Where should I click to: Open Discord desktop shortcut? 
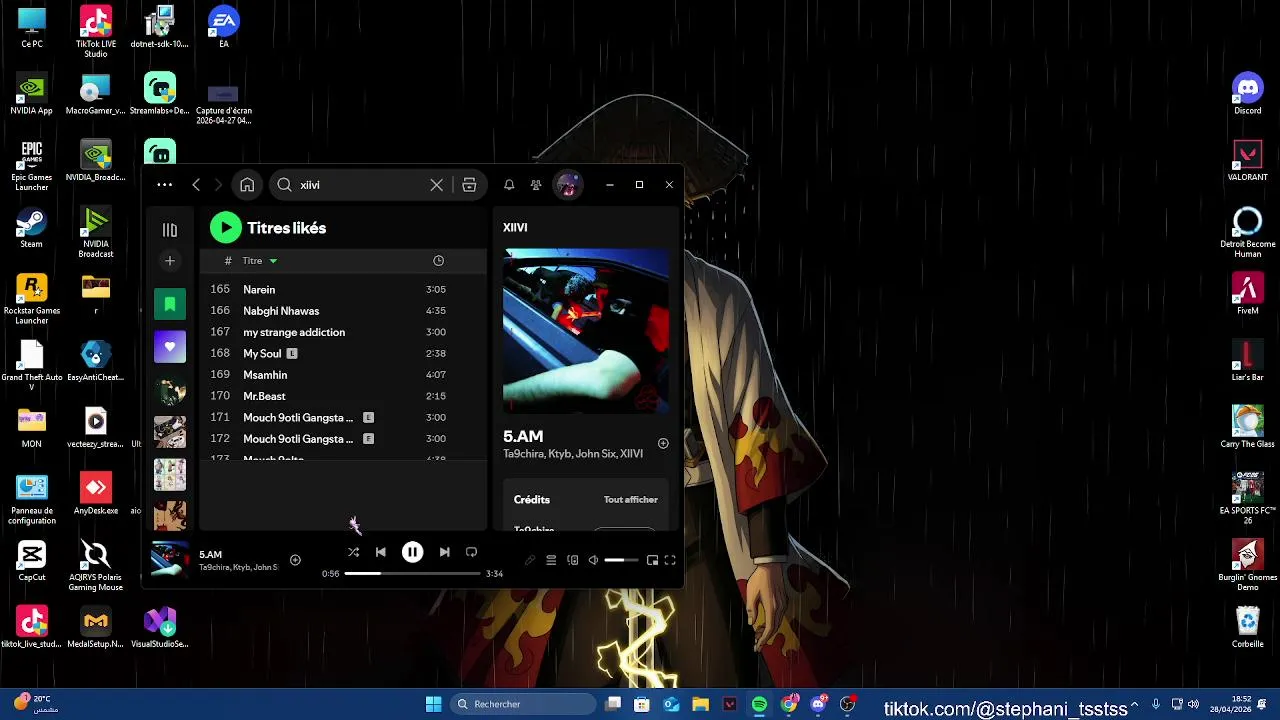pos(1247,94)
